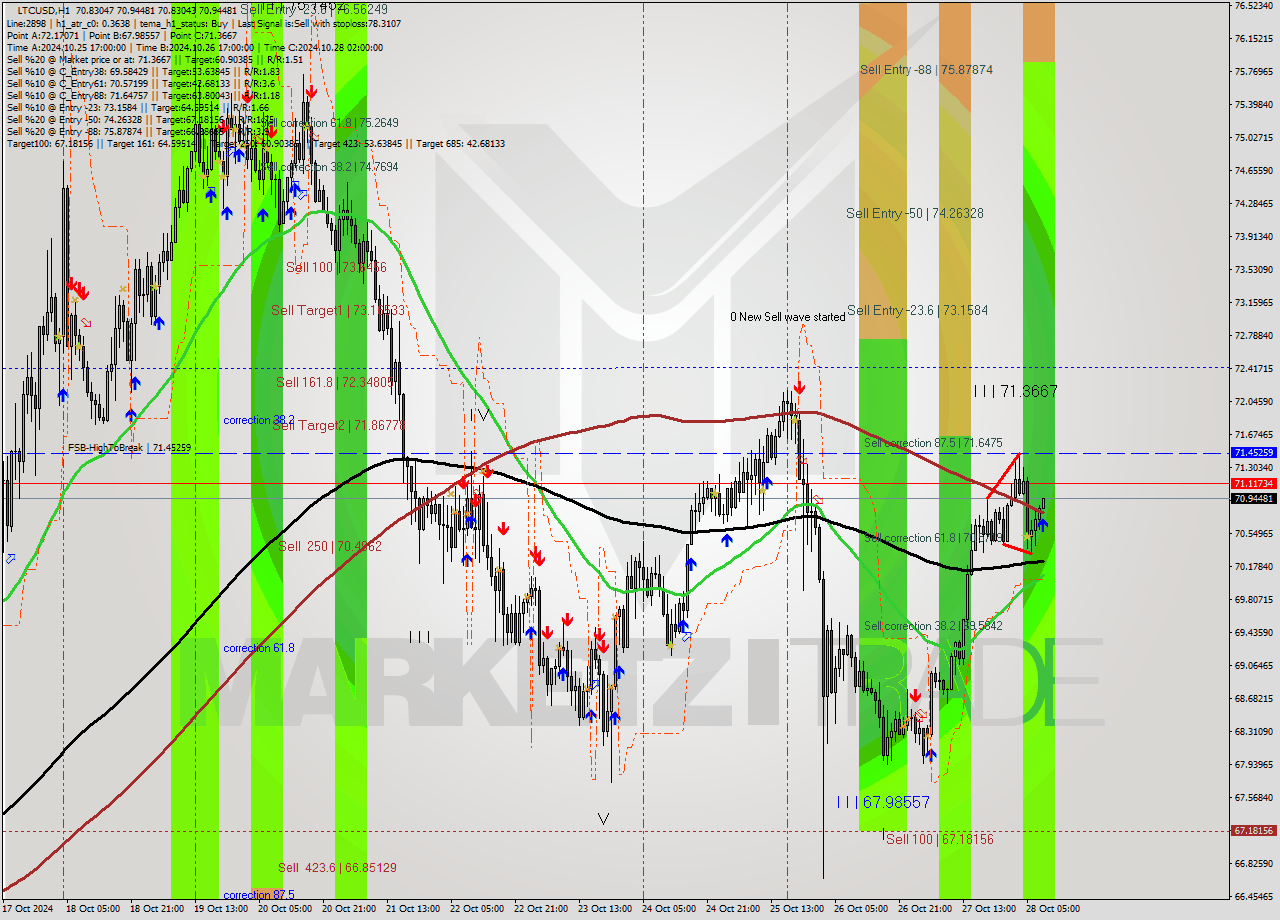
Task: Click the '21 Oct 13:00' time label
Action: [413, 909]
